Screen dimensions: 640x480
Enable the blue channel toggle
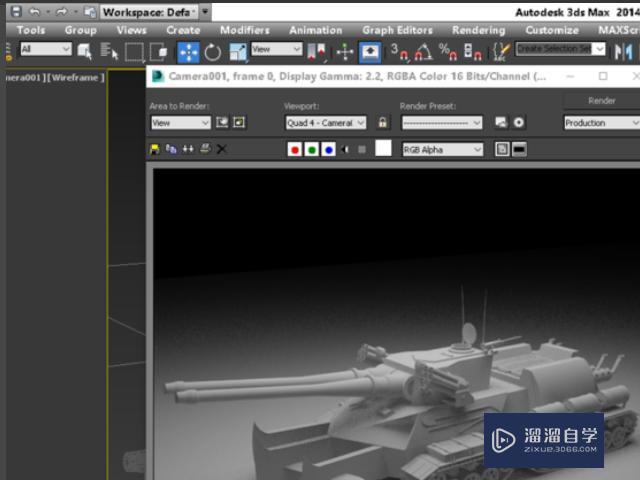click(328, 149)
